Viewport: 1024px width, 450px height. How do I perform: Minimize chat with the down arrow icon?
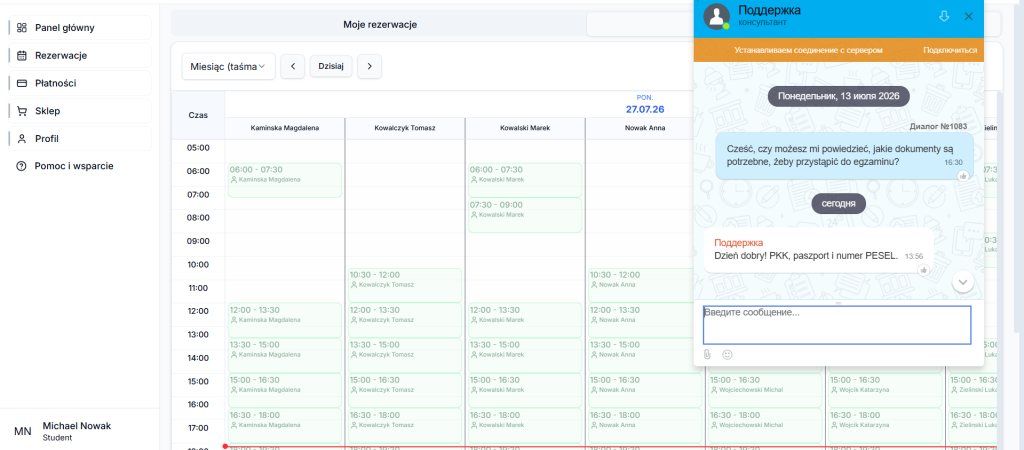coord(944,16)
